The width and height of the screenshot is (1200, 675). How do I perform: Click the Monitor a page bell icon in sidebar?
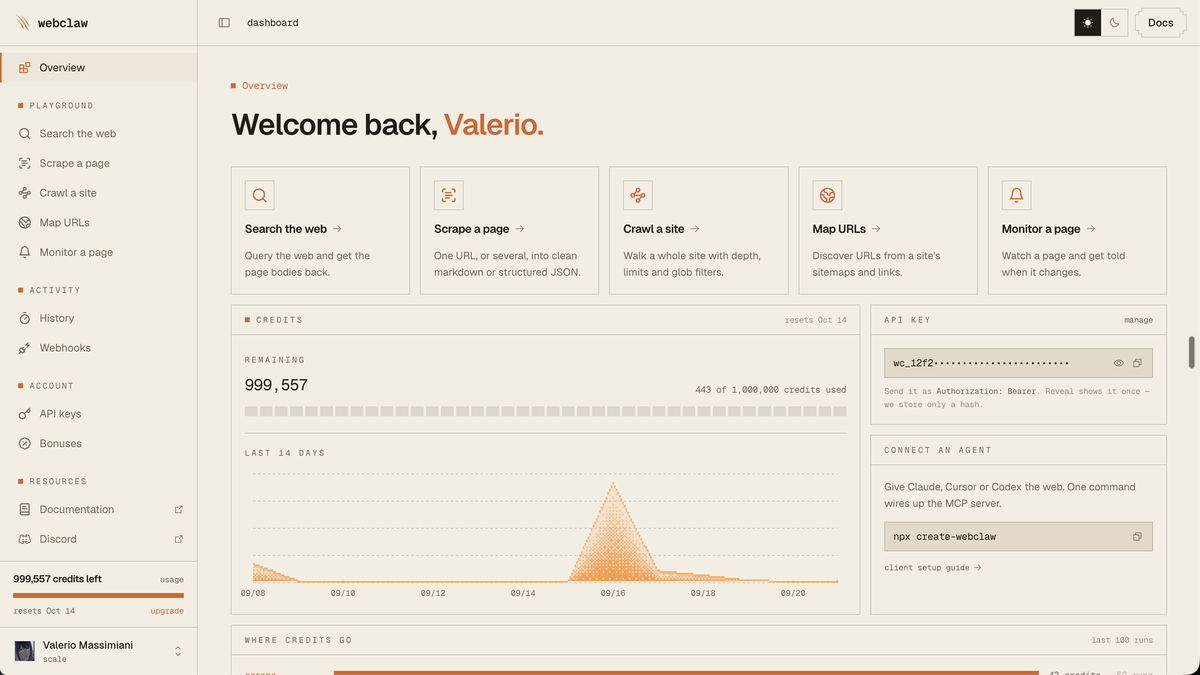coord(25,252)
